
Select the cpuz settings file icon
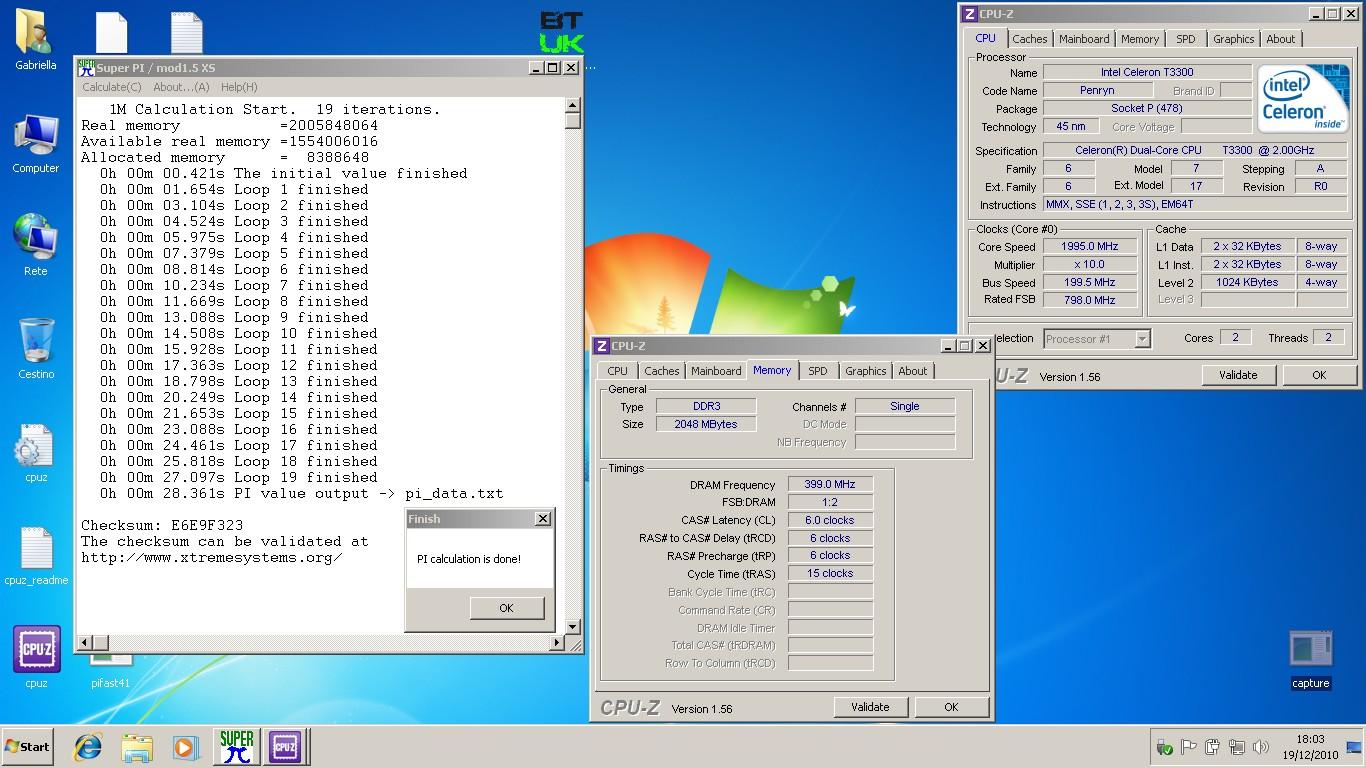point(36,446)
